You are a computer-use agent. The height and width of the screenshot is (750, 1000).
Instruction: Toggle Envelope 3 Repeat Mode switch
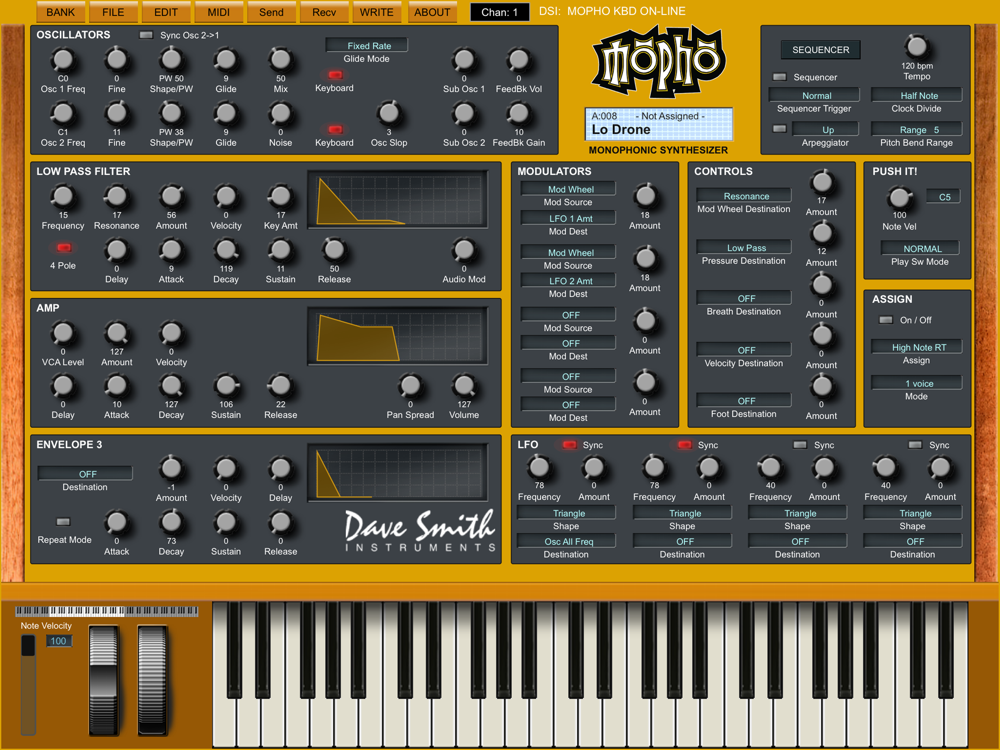pos(63,522)
